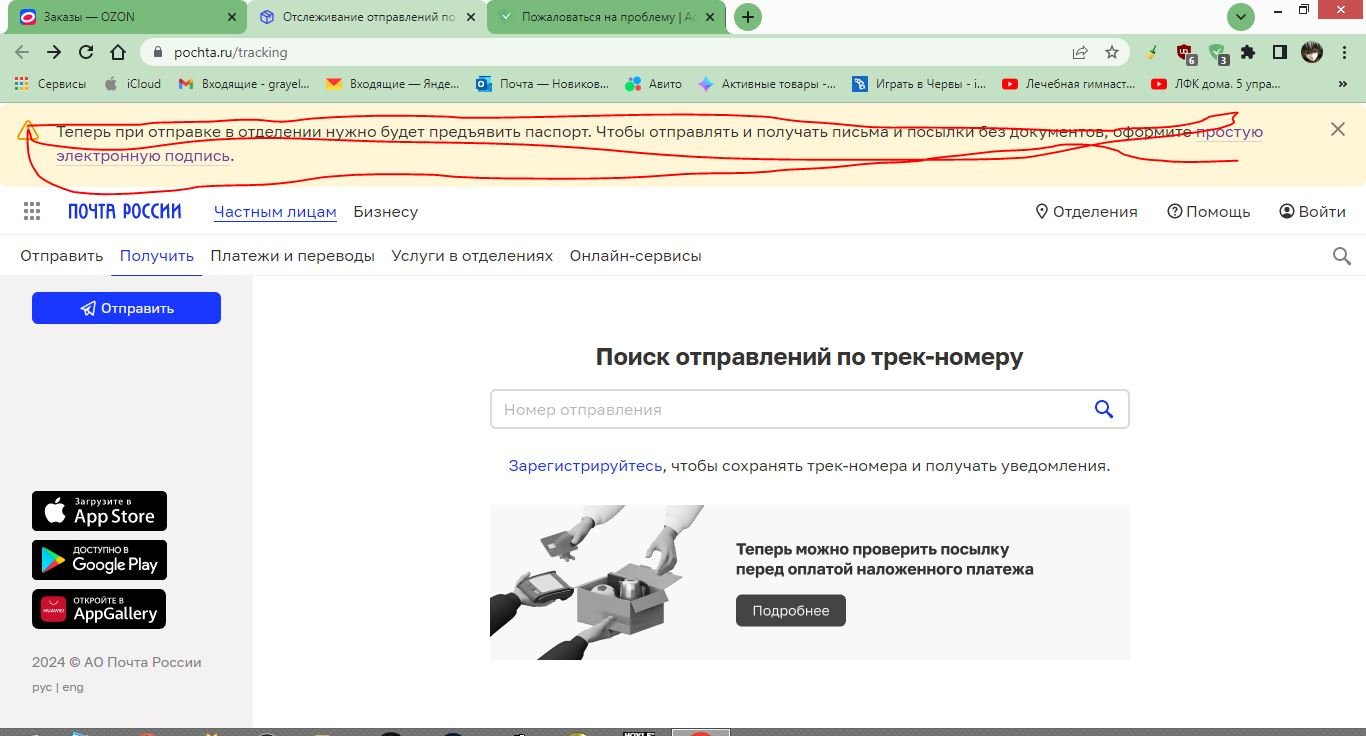Open the App Store download badge

point(98,511)
